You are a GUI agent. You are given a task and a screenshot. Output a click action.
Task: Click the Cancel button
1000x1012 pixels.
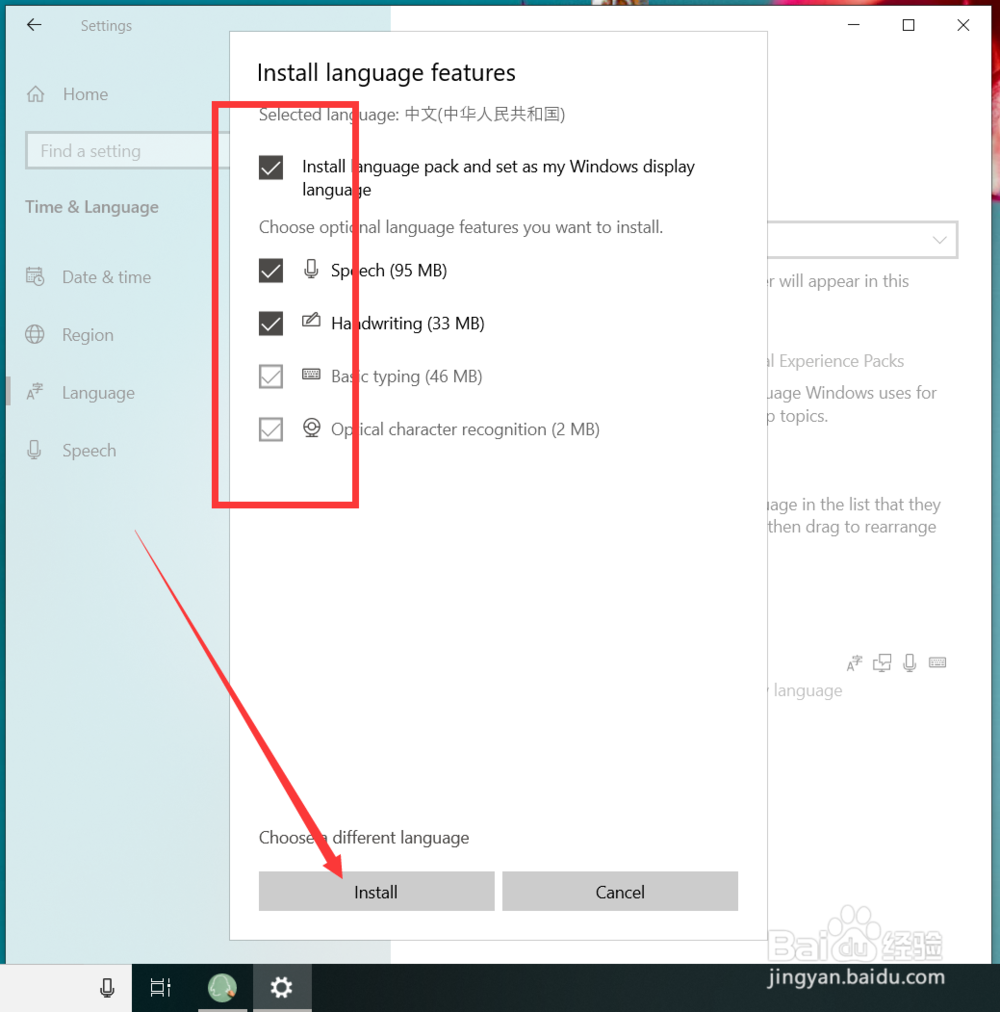(x=620, y=891)
